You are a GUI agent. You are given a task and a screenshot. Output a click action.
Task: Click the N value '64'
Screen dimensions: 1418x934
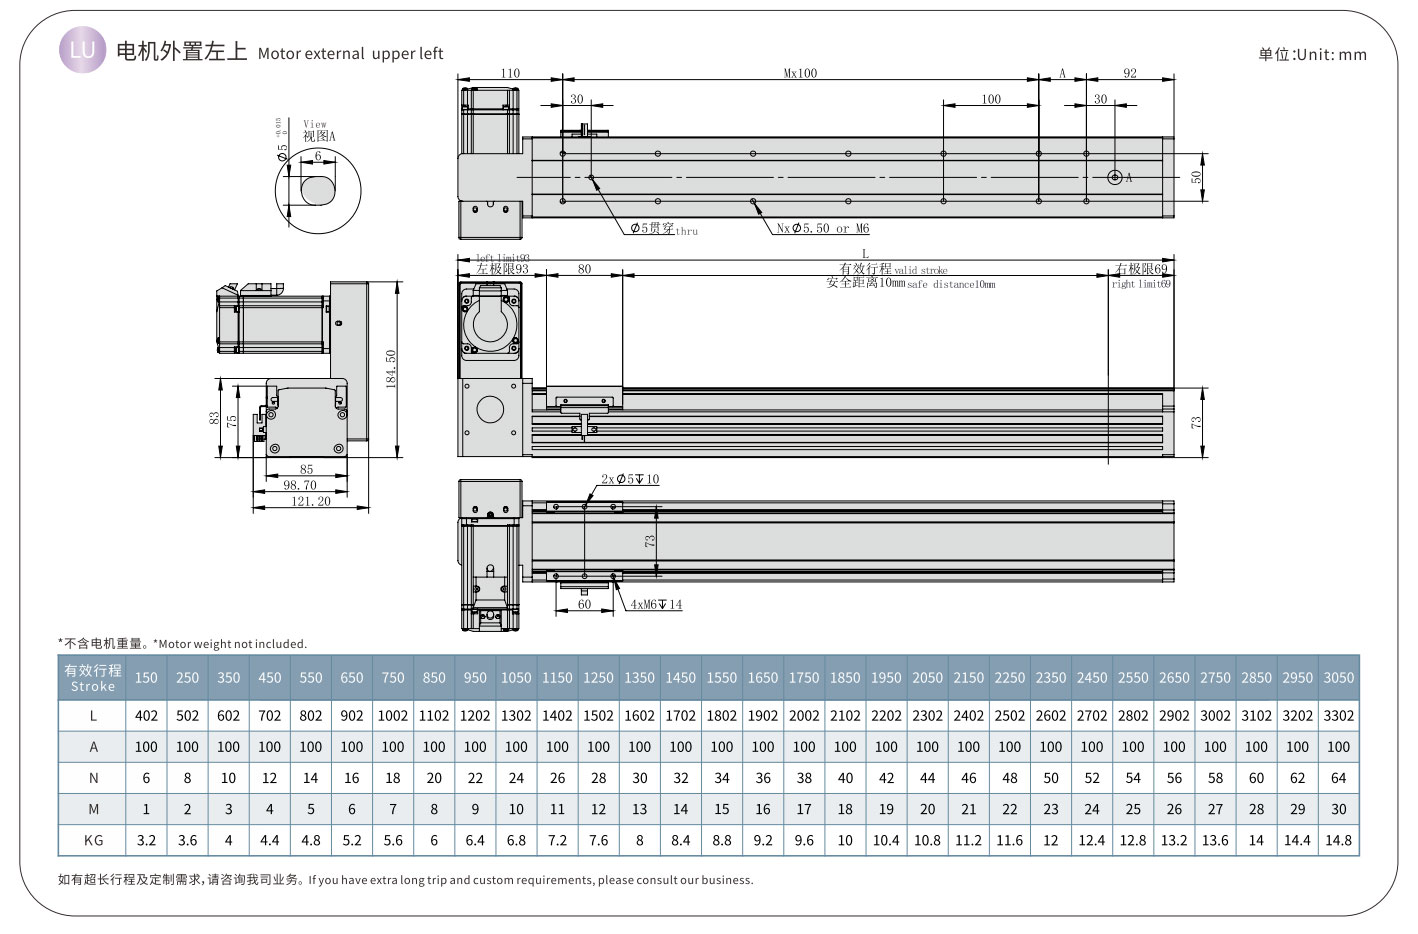1338,778
